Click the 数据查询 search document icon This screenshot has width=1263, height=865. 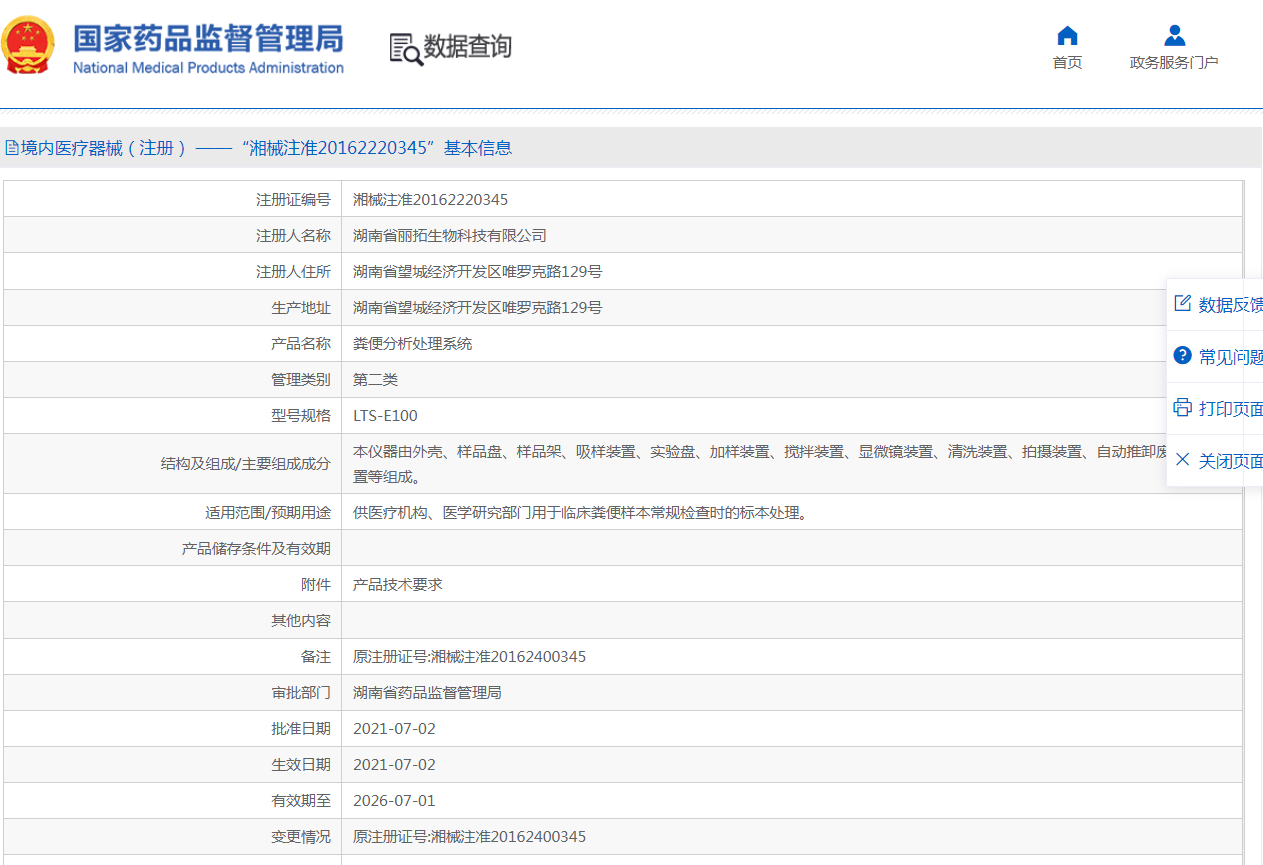(406, 48)
